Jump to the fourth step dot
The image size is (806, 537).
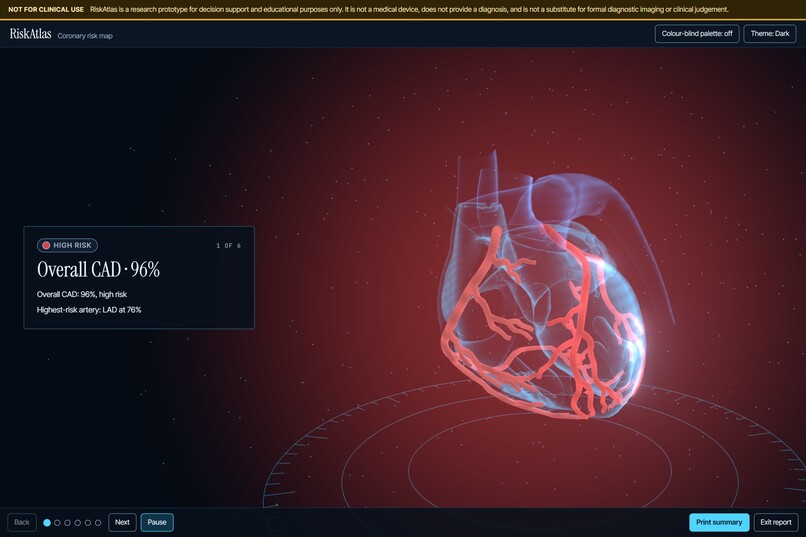coord(78,523)
